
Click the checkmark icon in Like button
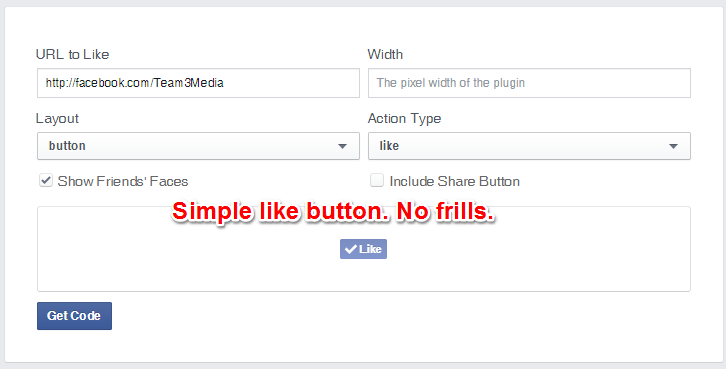coord(351,249)
